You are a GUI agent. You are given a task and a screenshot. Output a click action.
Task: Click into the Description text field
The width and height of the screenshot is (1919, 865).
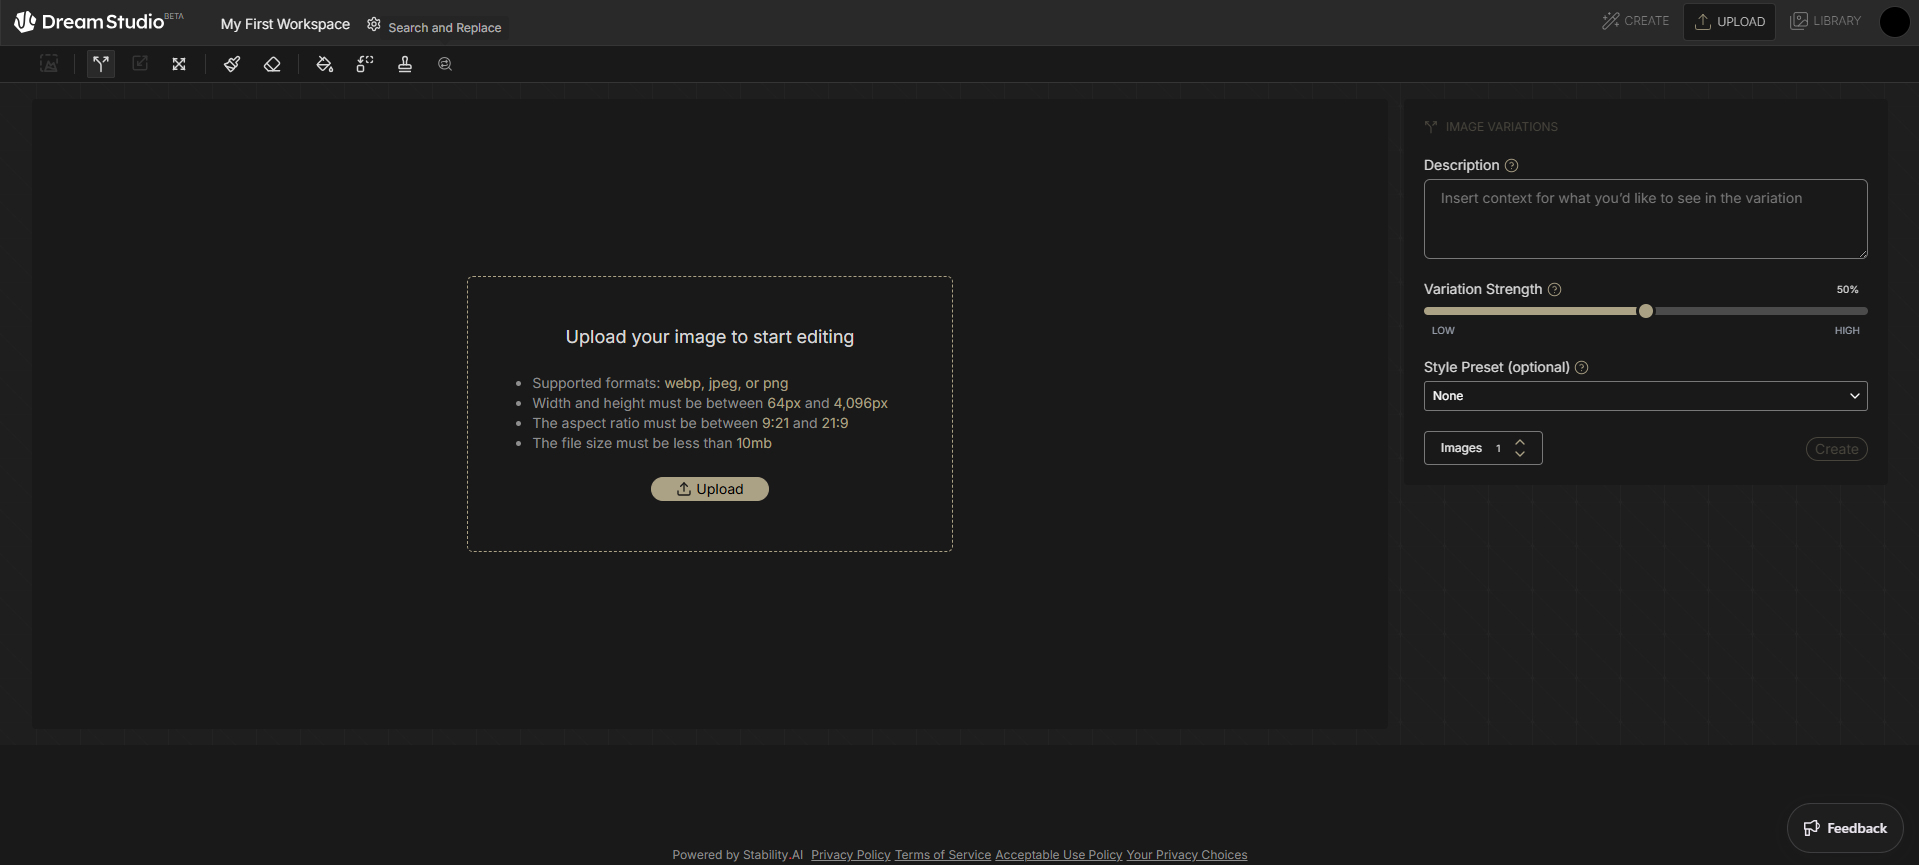click(1645, 219)
